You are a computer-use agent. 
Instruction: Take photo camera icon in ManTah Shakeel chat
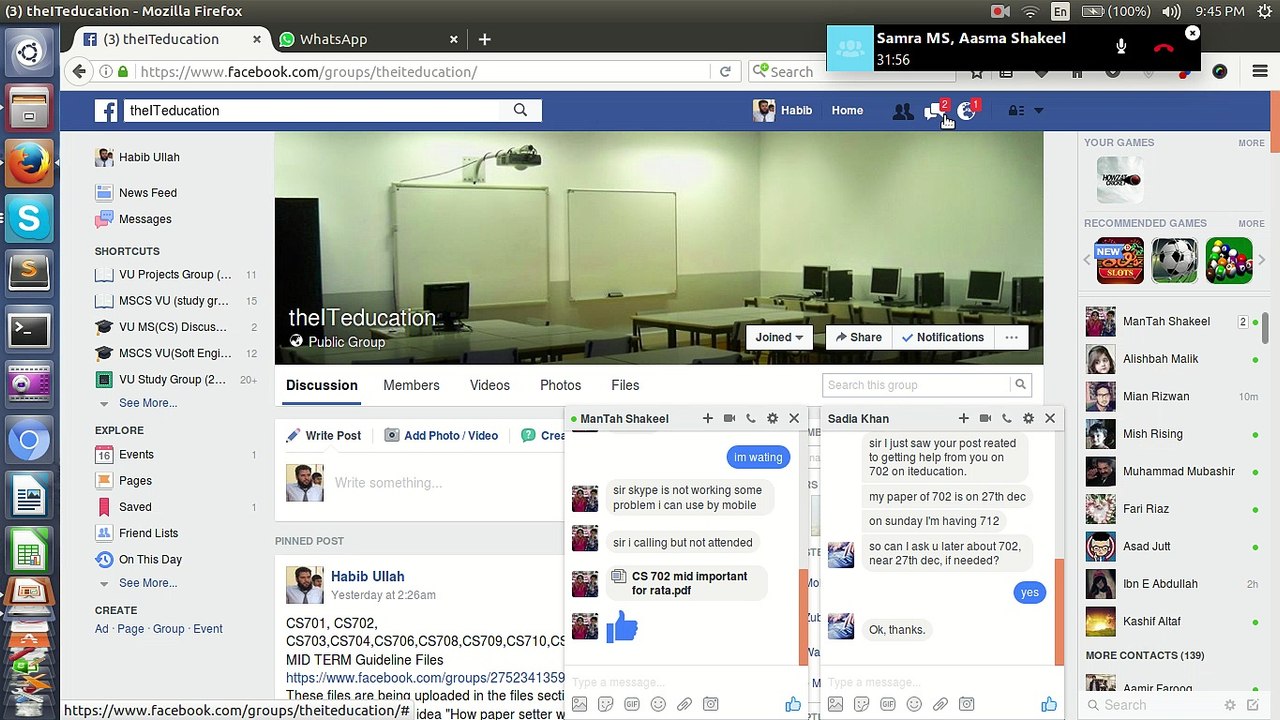coord(710,704)
